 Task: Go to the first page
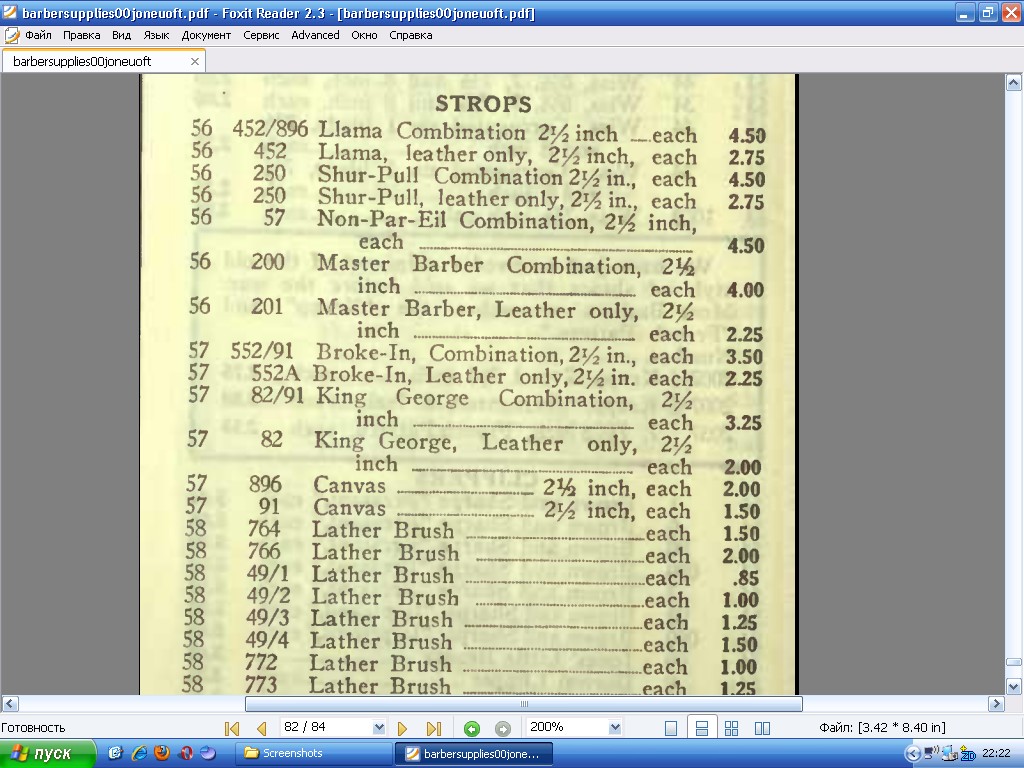pos(232,728)
